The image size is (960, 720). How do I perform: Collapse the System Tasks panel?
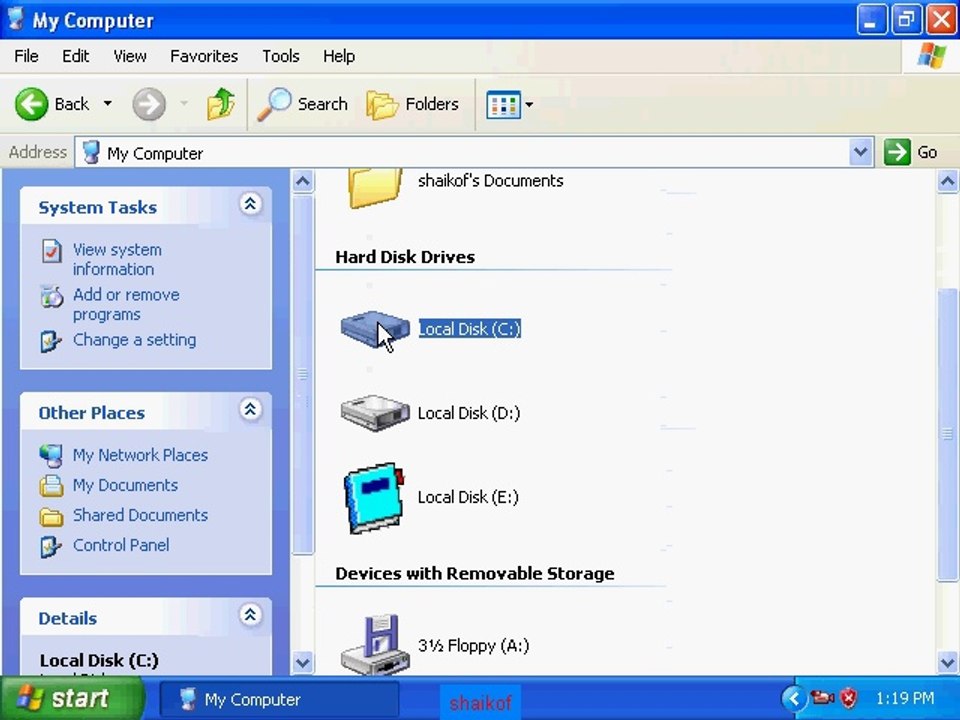250,204
